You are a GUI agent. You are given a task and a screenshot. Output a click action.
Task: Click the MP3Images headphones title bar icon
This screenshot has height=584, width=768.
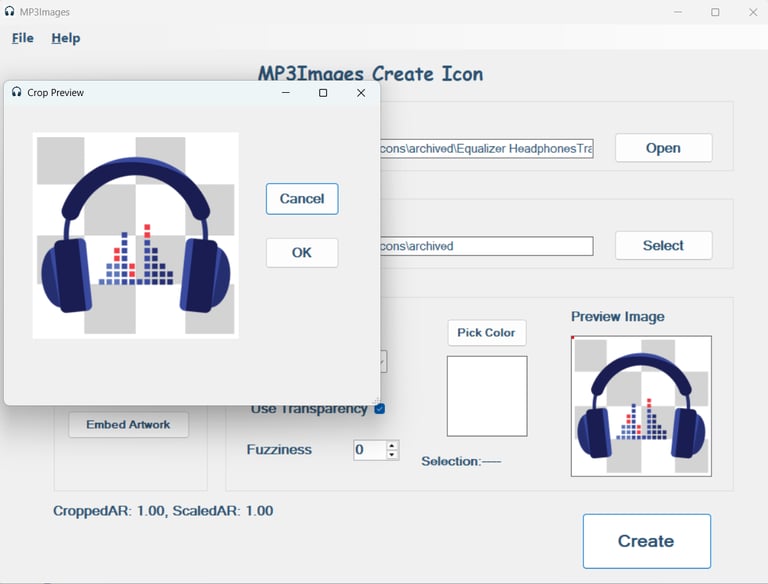coord(9,11)
